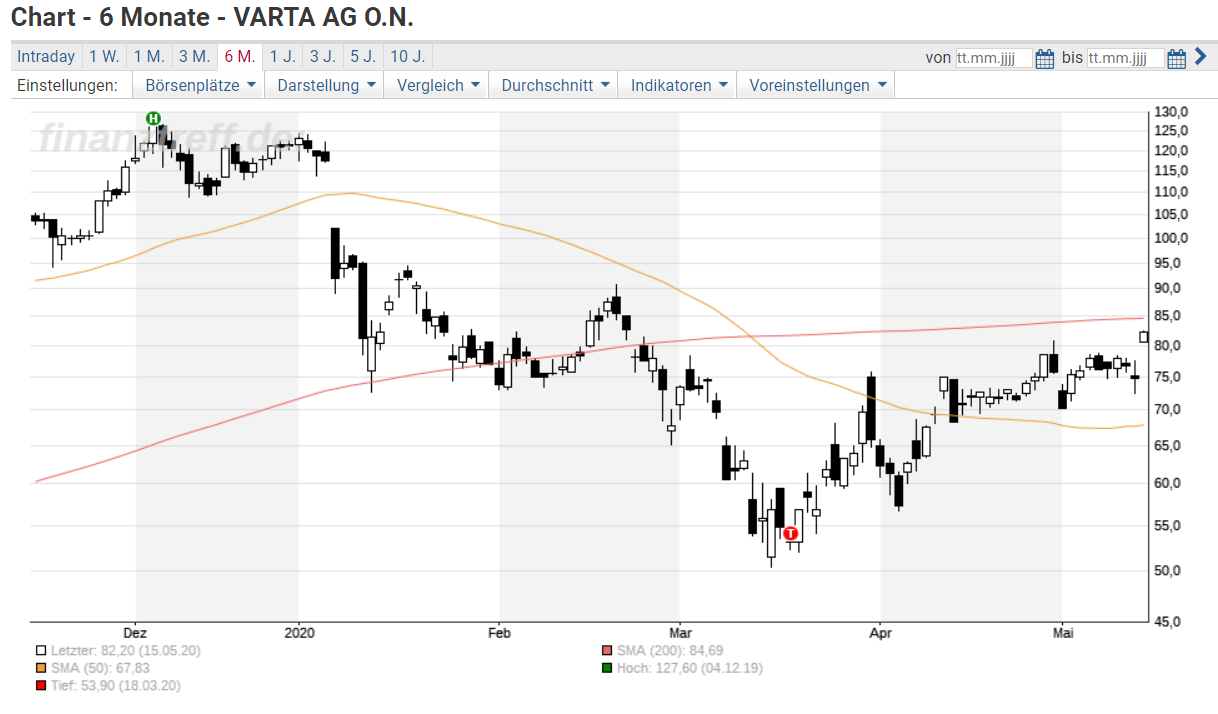Click the 'Einstellungen:' label

[67, 85]
